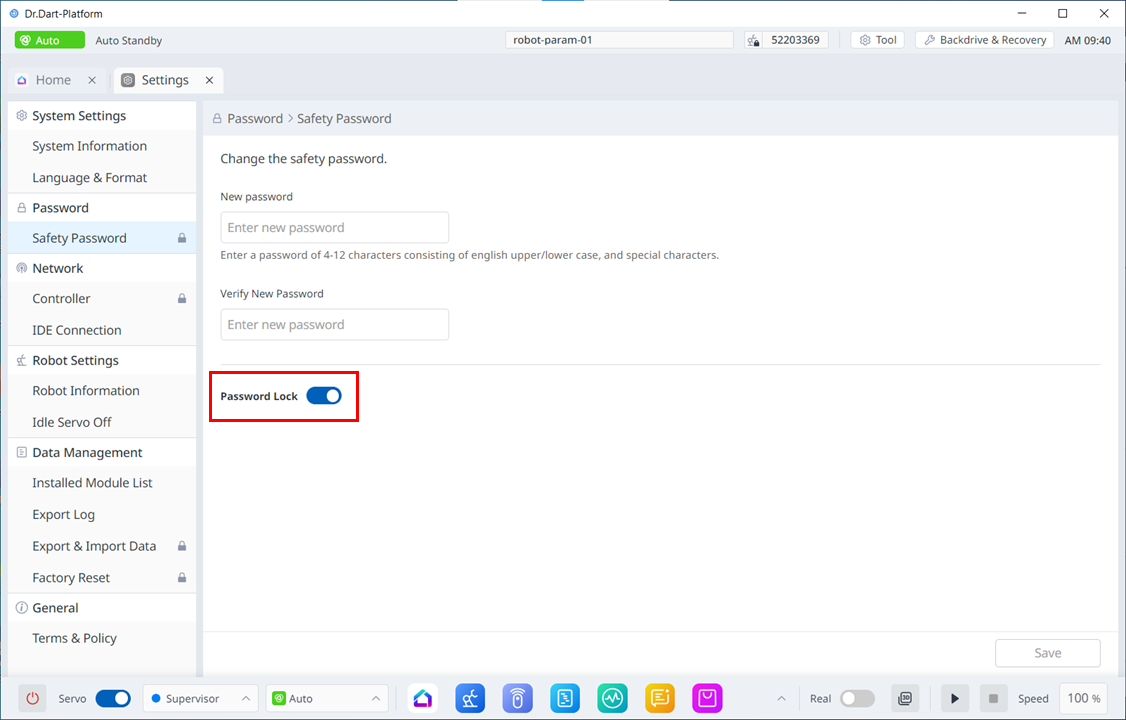
Task: Open the magenta shopping bag store icon
Action: [x=707, y=698]
